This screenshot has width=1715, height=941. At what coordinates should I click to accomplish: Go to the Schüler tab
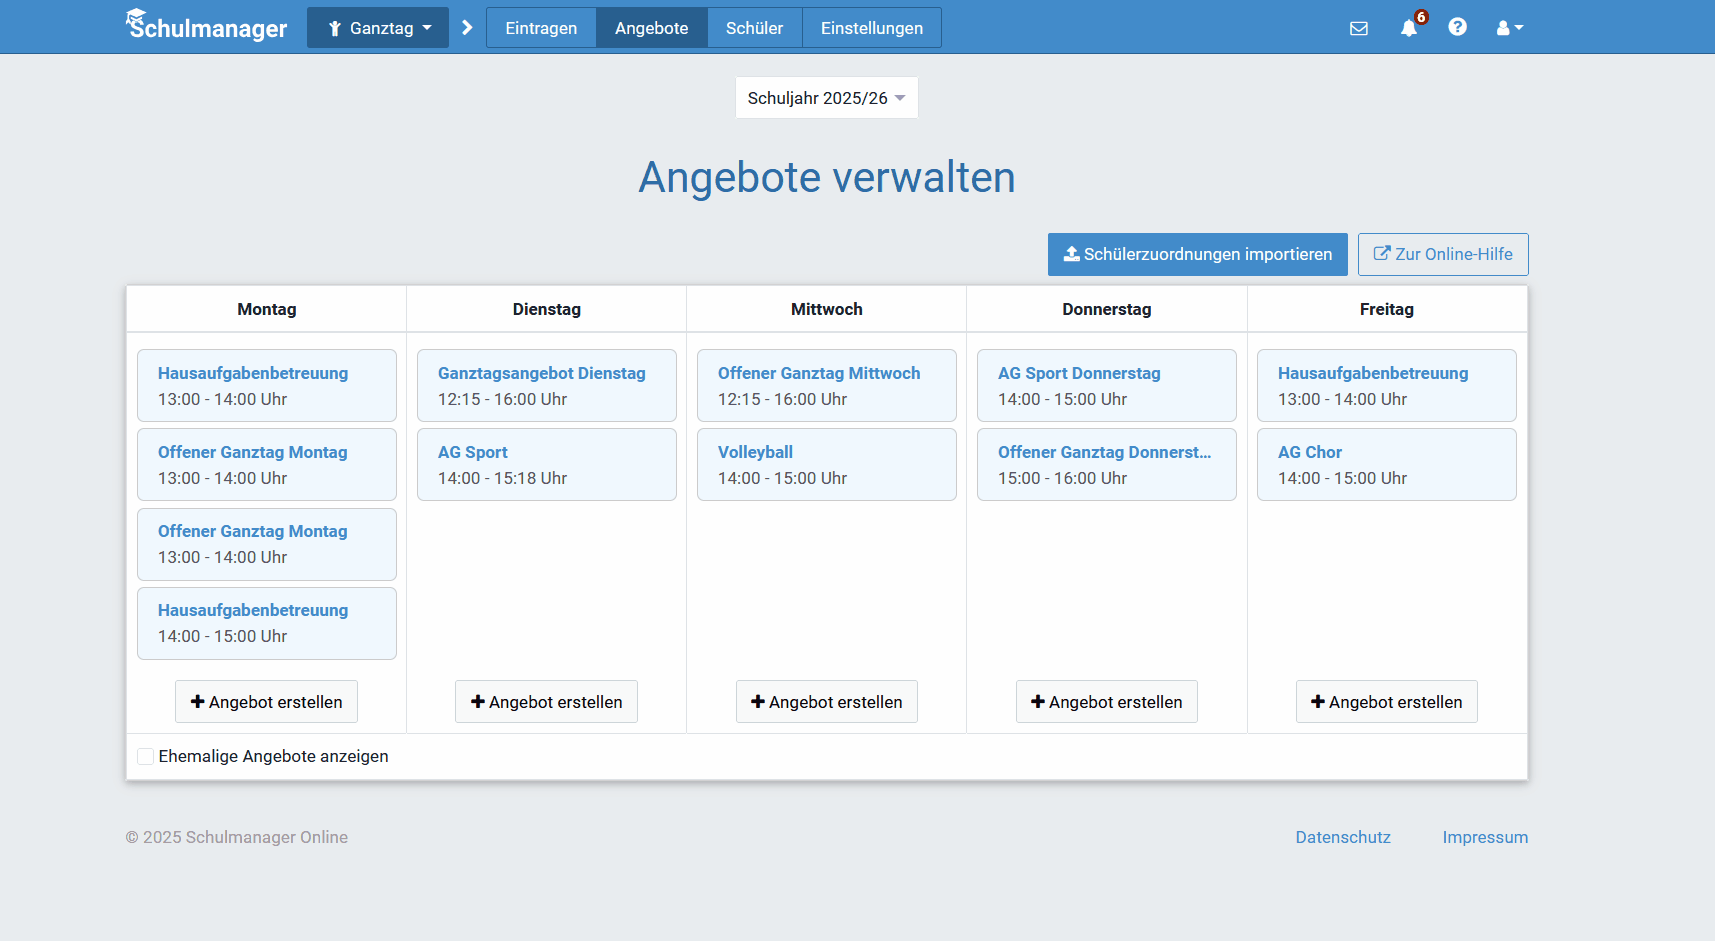click(754, 28)
